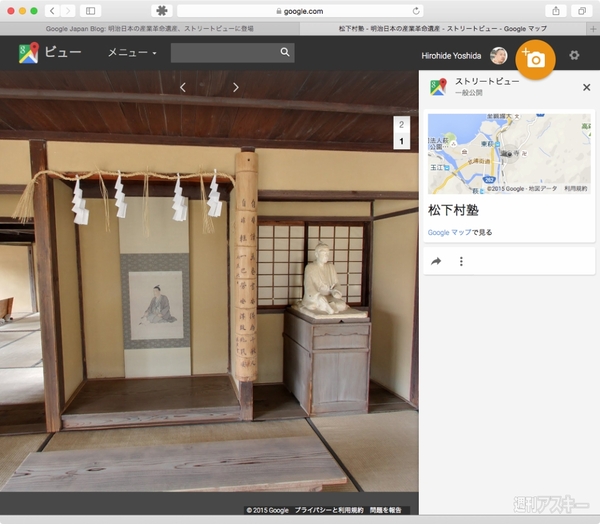Open the メニュー dropdown
The image size is (600, 524).
(x=132, y=52)
